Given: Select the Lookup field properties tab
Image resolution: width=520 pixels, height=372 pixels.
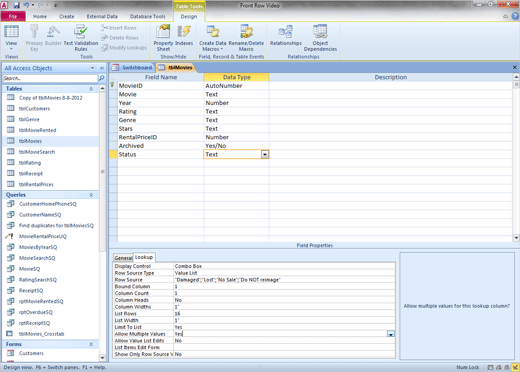Looking at the screenshot, I should tap(144, 257).
